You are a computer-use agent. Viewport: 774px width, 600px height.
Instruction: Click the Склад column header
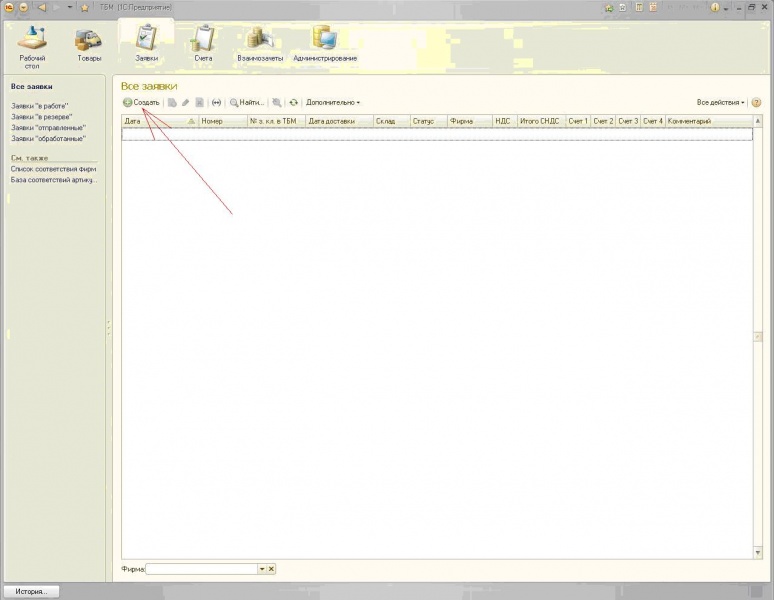point(391,121)
